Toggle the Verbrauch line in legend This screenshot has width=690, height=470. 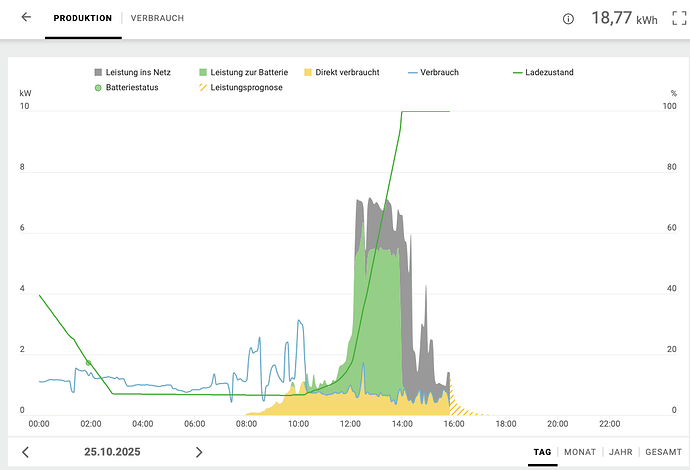pyautogui.click(x=433, y=73)
